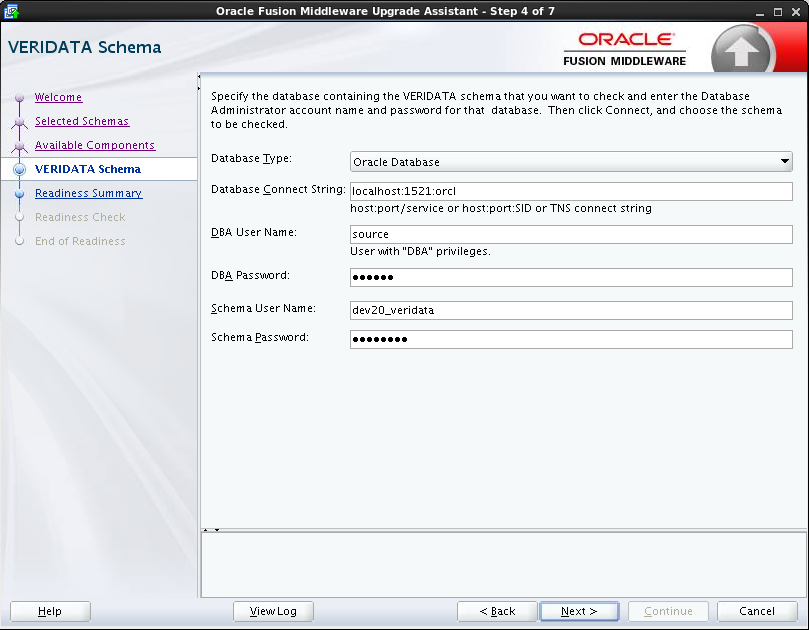Go to the Welcome step

58,97
